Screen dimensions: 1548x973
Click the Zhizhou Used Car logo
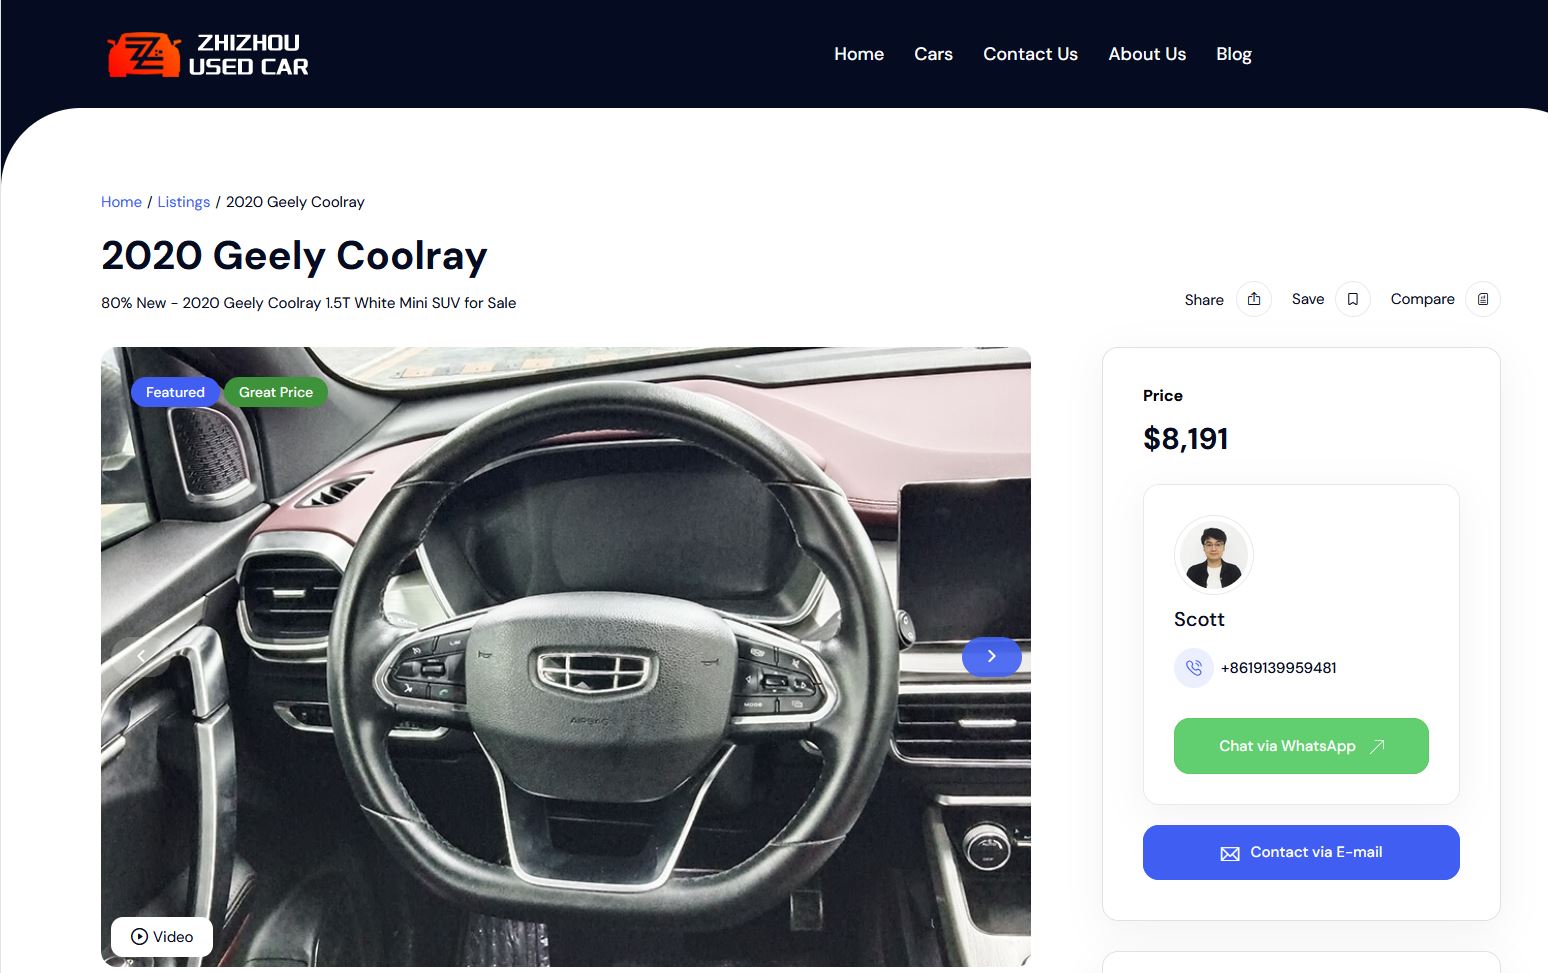point(208,54)
